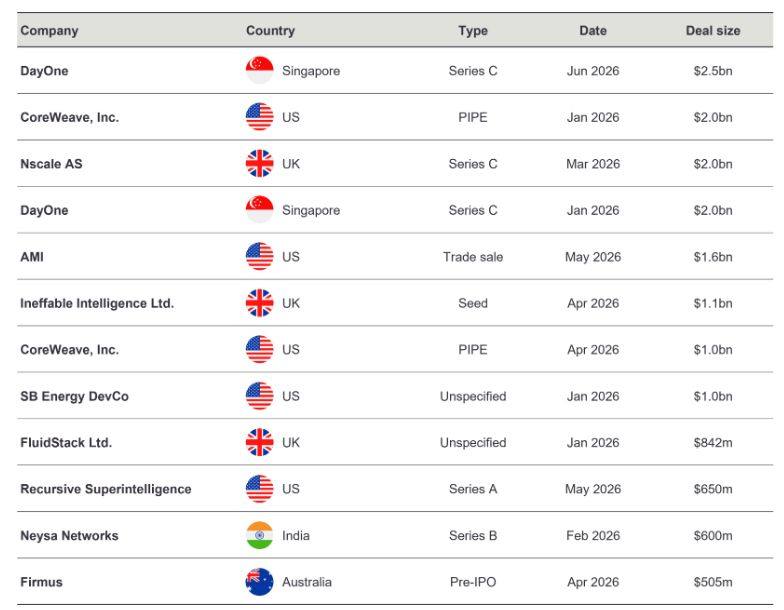Screen dimensions: 784x610
Task: Click the Type column header
Action: (472, 30)
